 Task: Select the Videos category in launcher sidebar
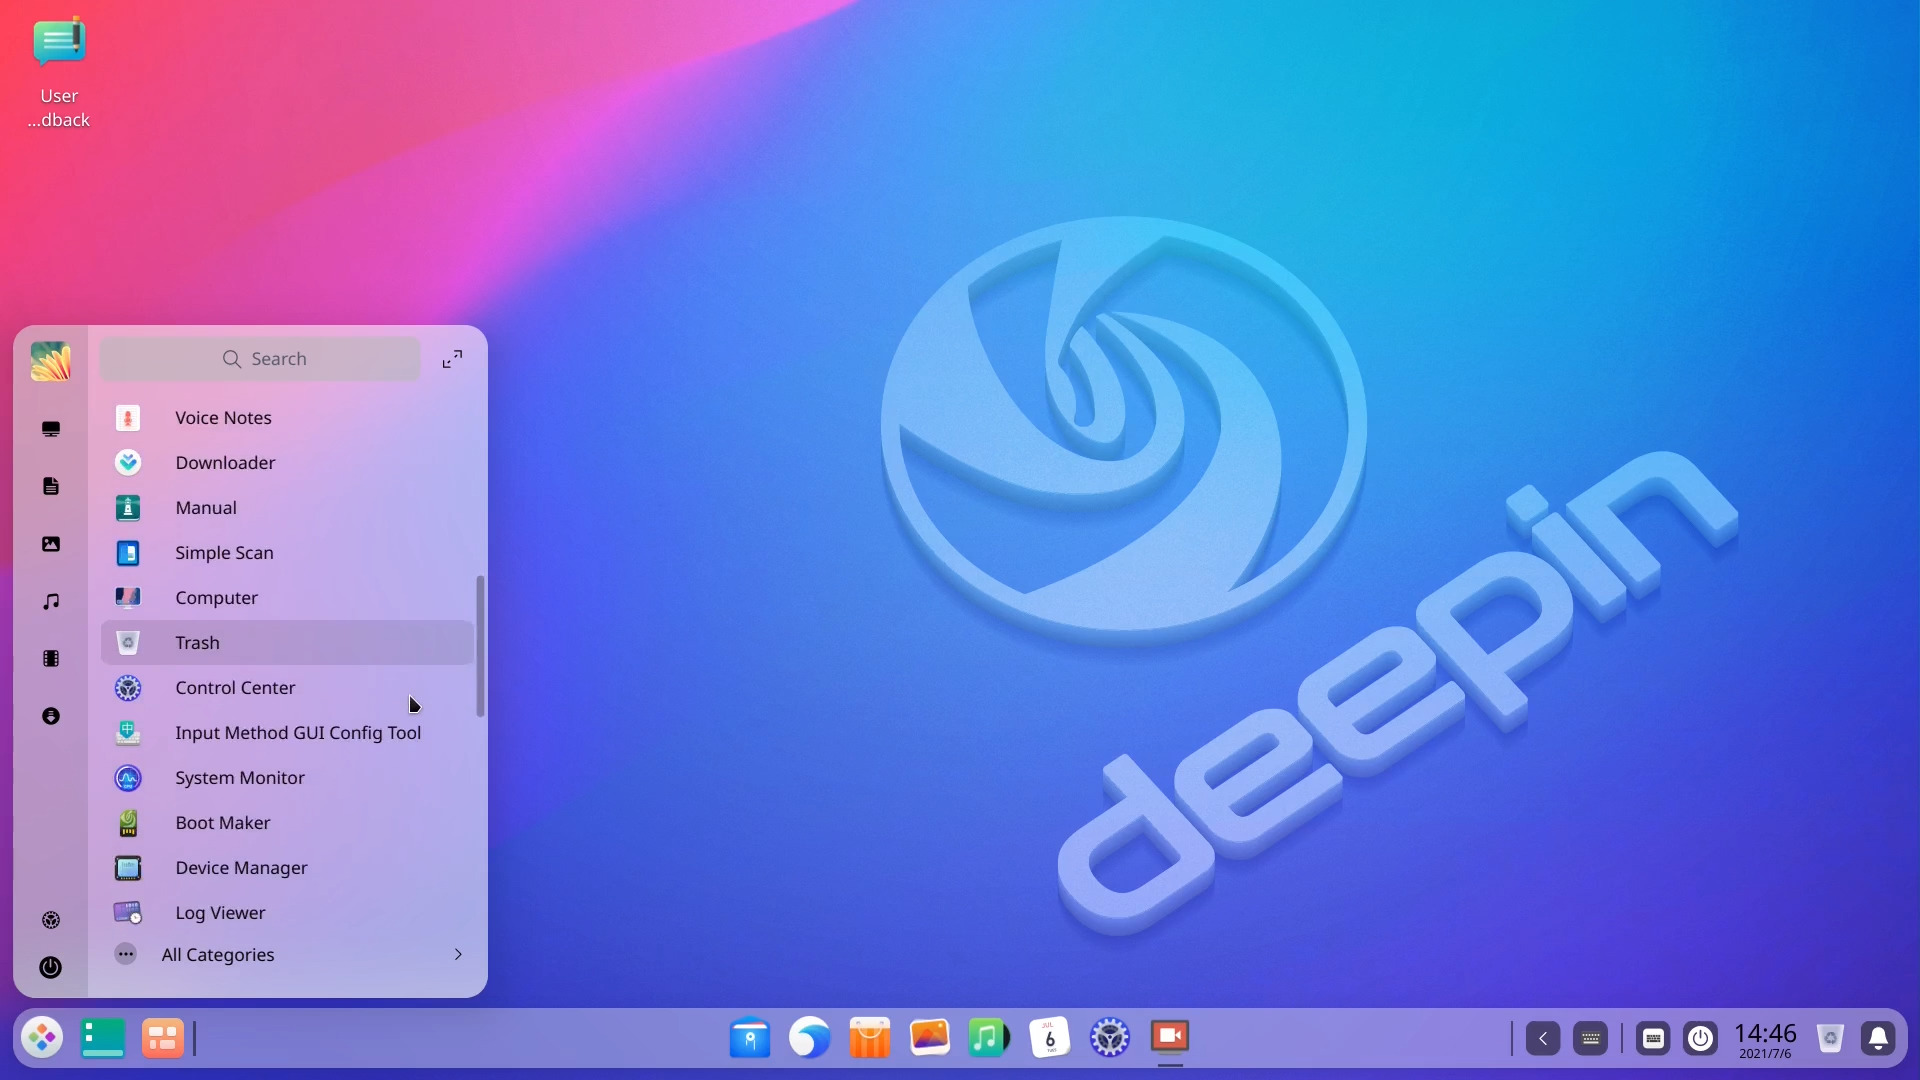(x=50, y=658)
